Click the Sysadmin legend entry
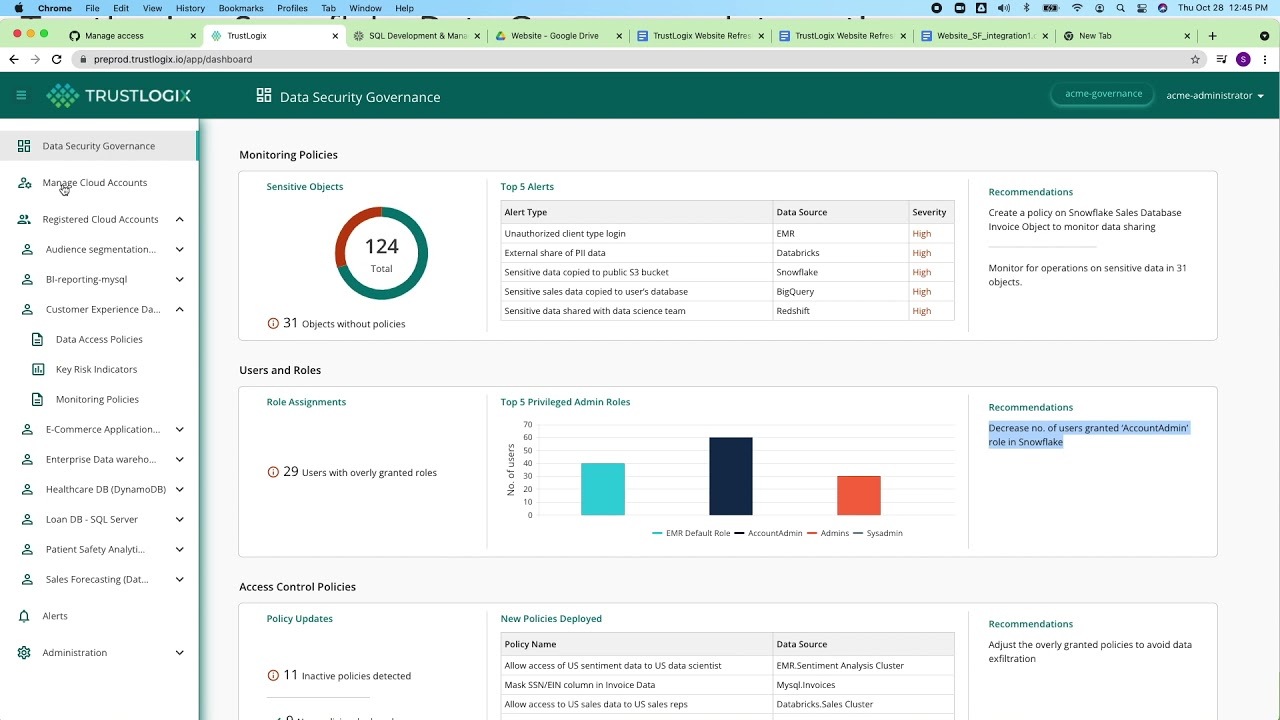Viewport: 1280px width, 720px height. point(876,533)
